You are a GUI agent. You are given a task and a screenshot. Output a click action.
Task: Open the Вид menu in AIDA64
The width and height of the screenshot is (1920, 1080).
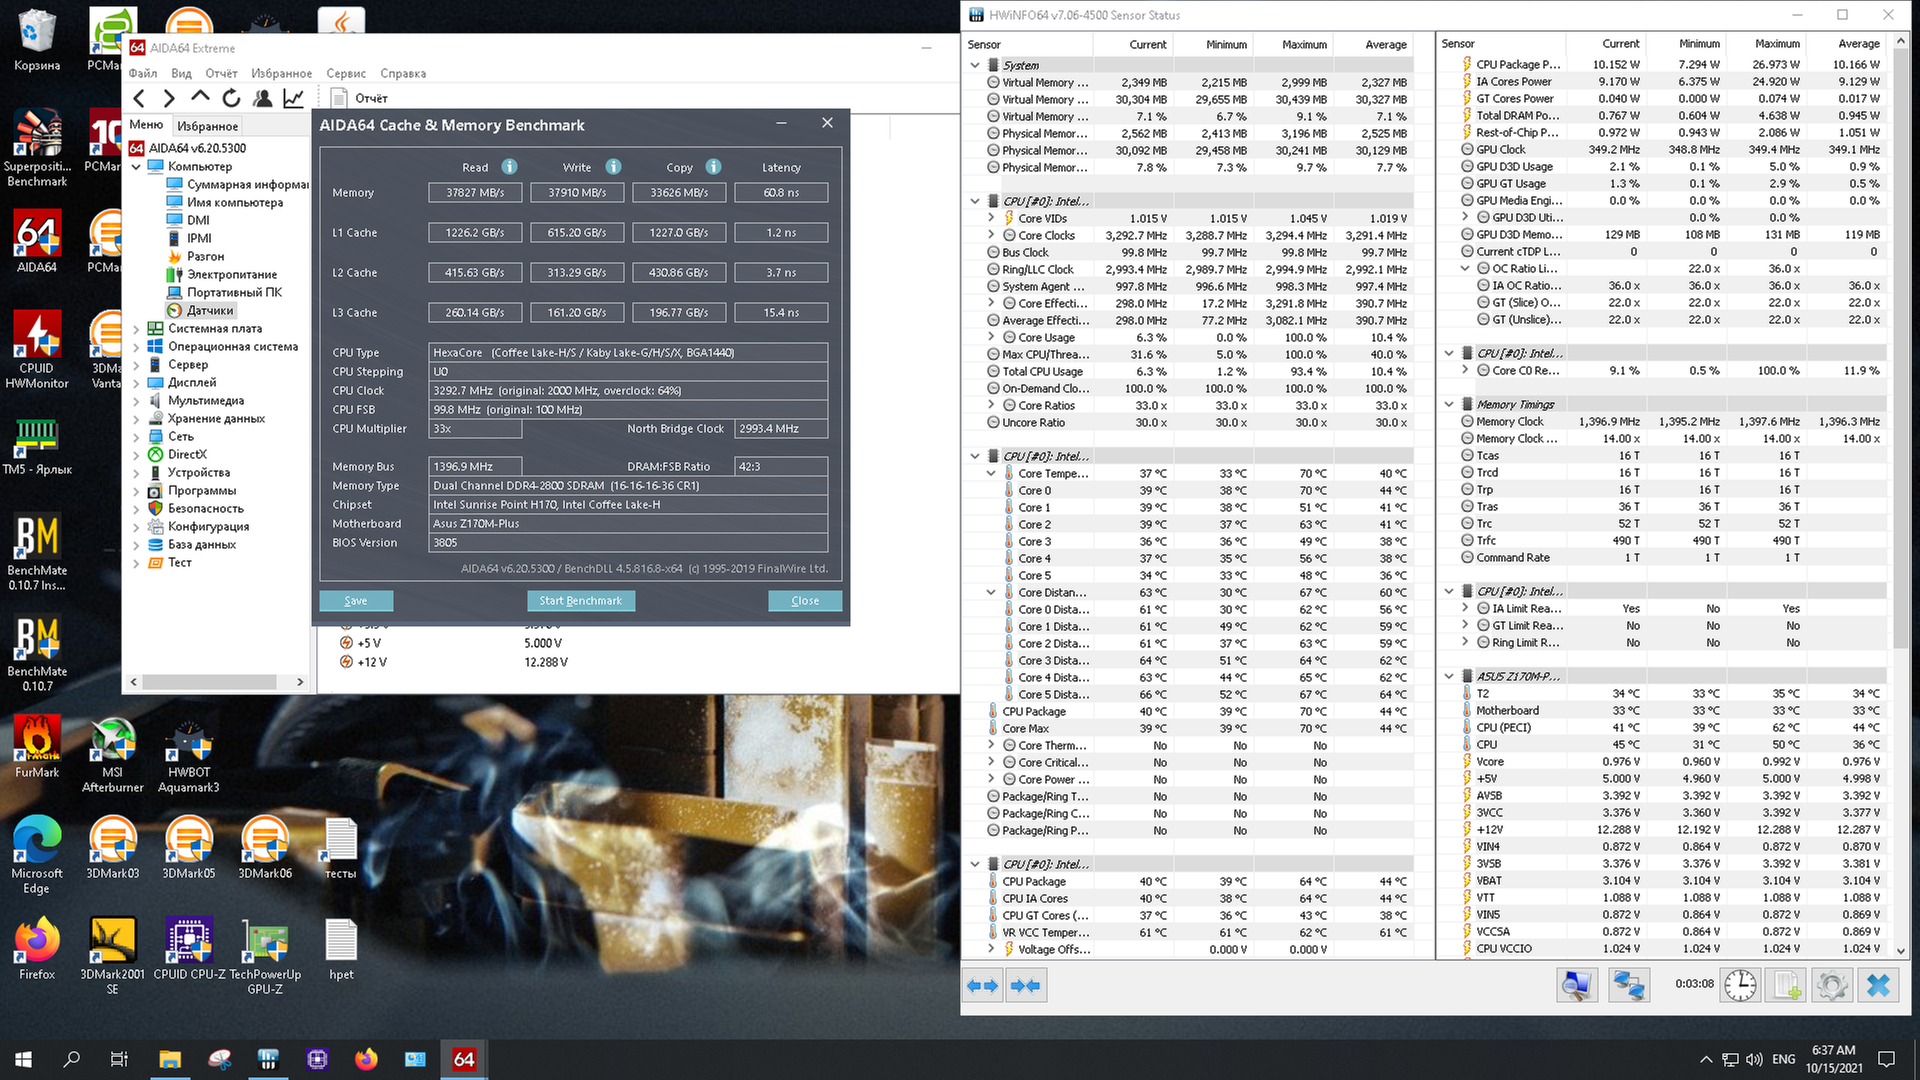tap(181, 73)
